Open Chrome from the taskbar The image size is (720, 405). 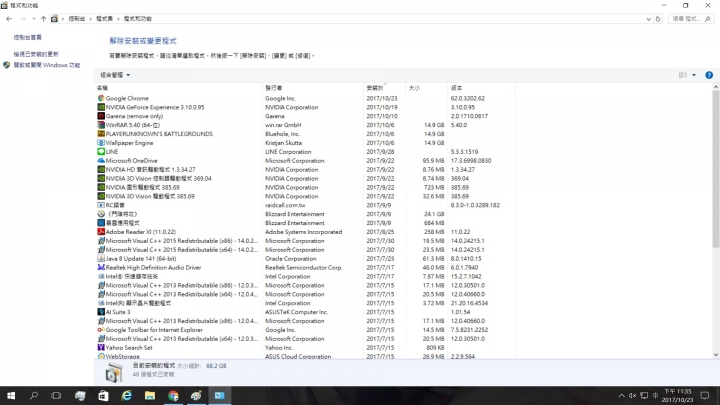click(x=173, y=395)
